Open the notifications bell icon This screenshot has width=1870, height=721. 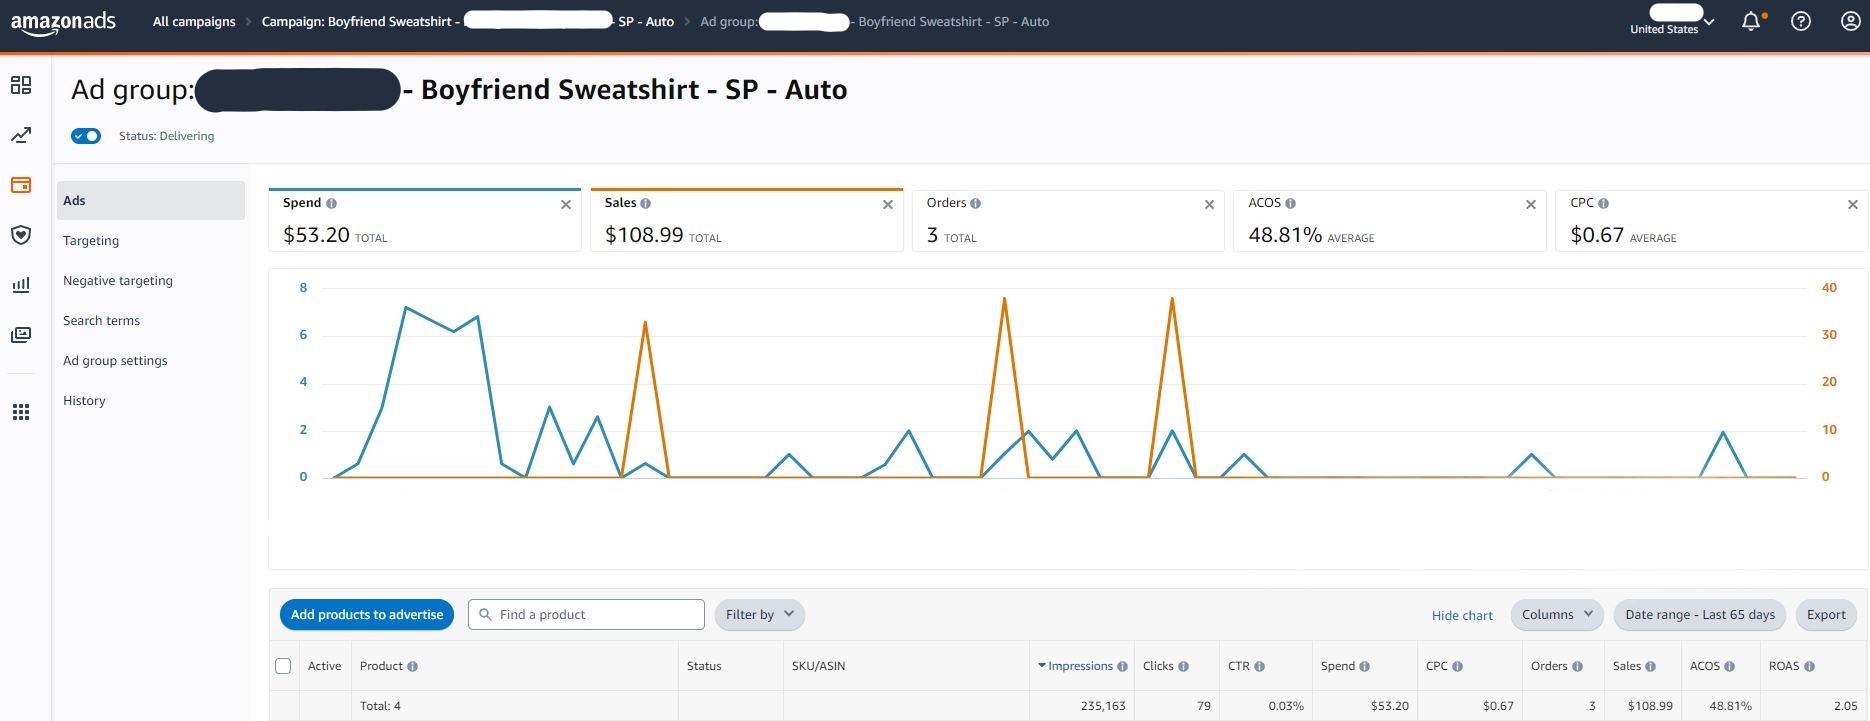coord(1750,21)
